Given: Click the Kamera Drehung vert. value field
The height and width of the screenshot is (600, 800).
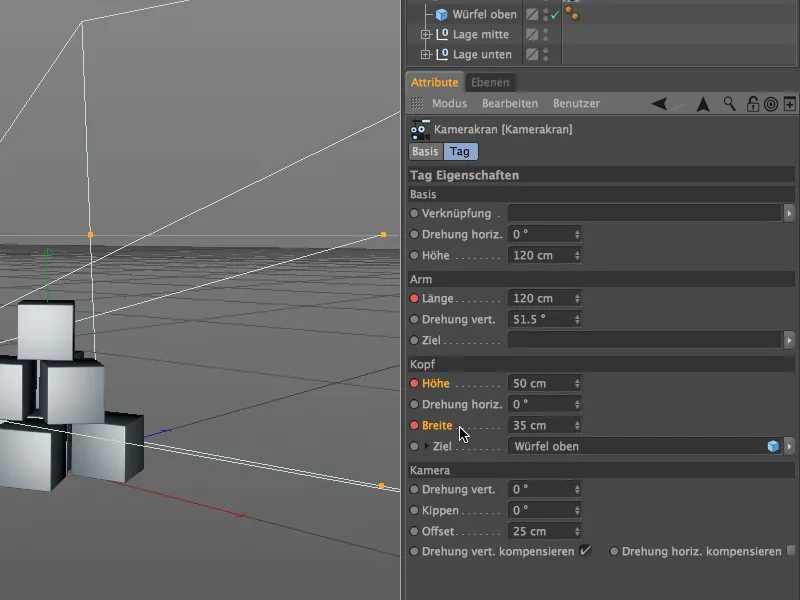Looking at the screenshot, I should 544,489.
